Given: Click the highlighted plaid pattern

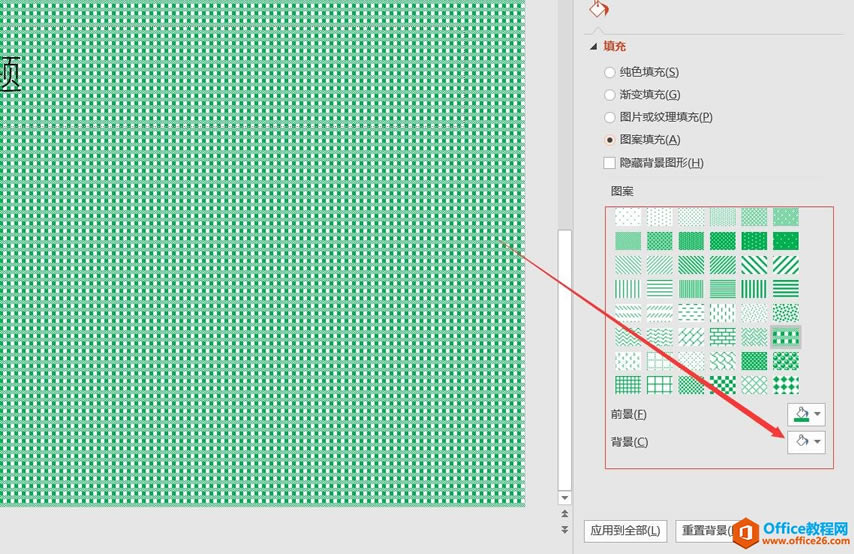Looking at the screenshot, I should (x=786, y=337).
